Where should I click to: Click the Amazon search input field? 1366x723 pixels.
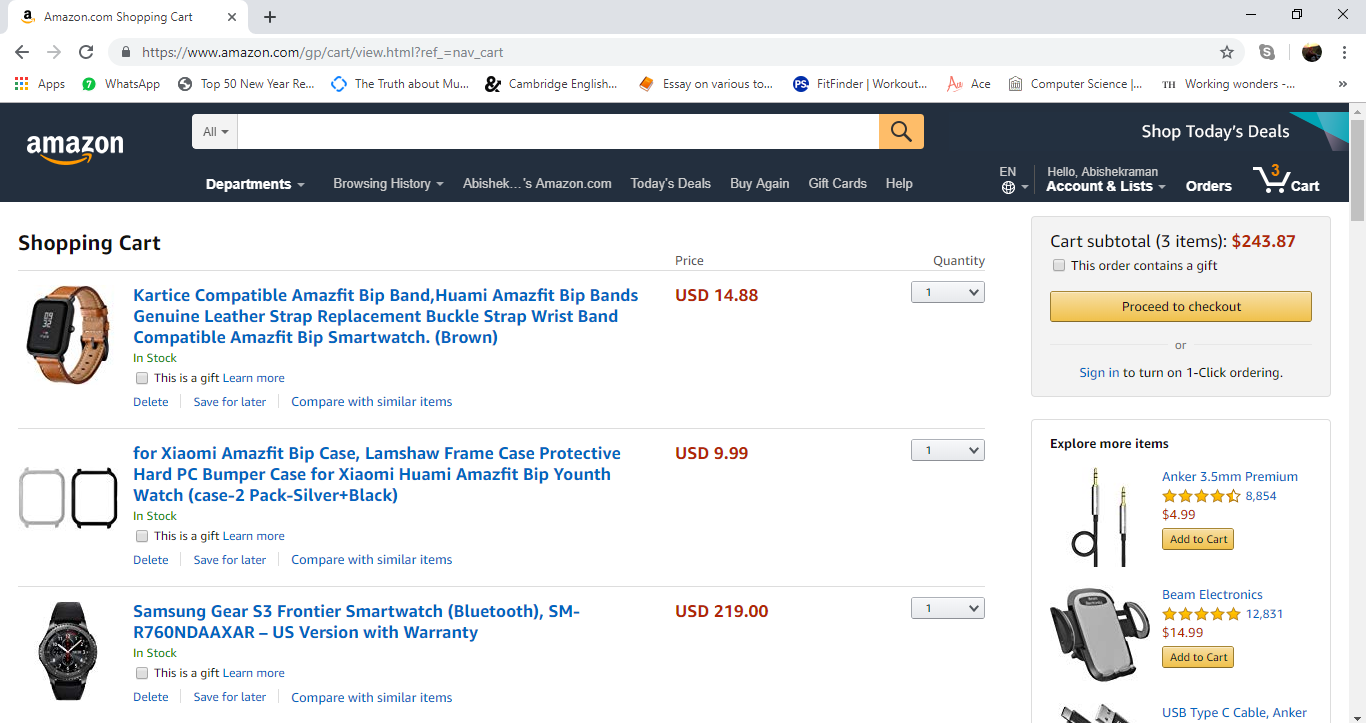pos(558,131)
